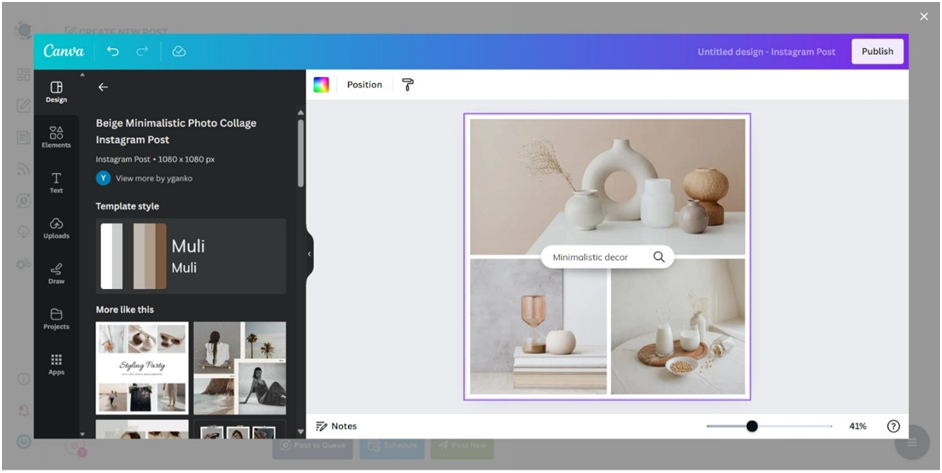Select the Styling Party template thumbnail

click(142, 368)
